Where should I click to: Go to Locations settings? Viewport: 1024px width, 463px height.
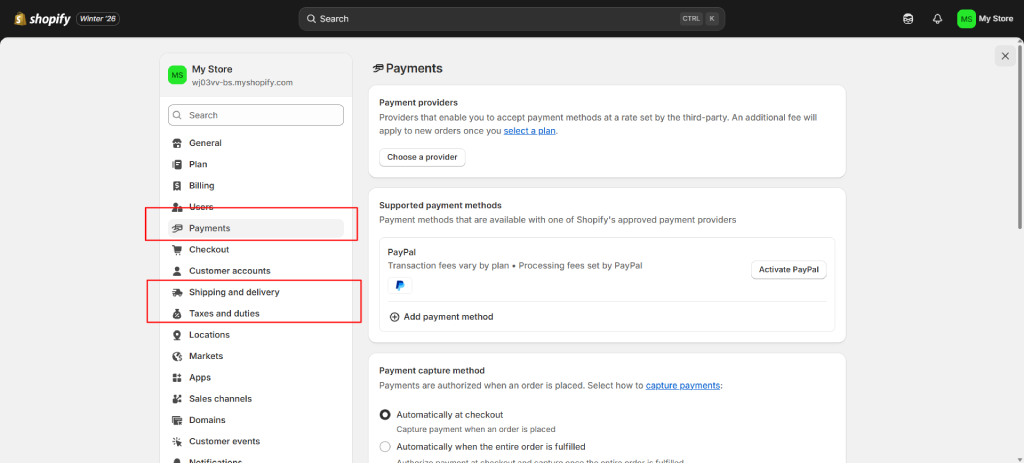[x=255, y=335]
